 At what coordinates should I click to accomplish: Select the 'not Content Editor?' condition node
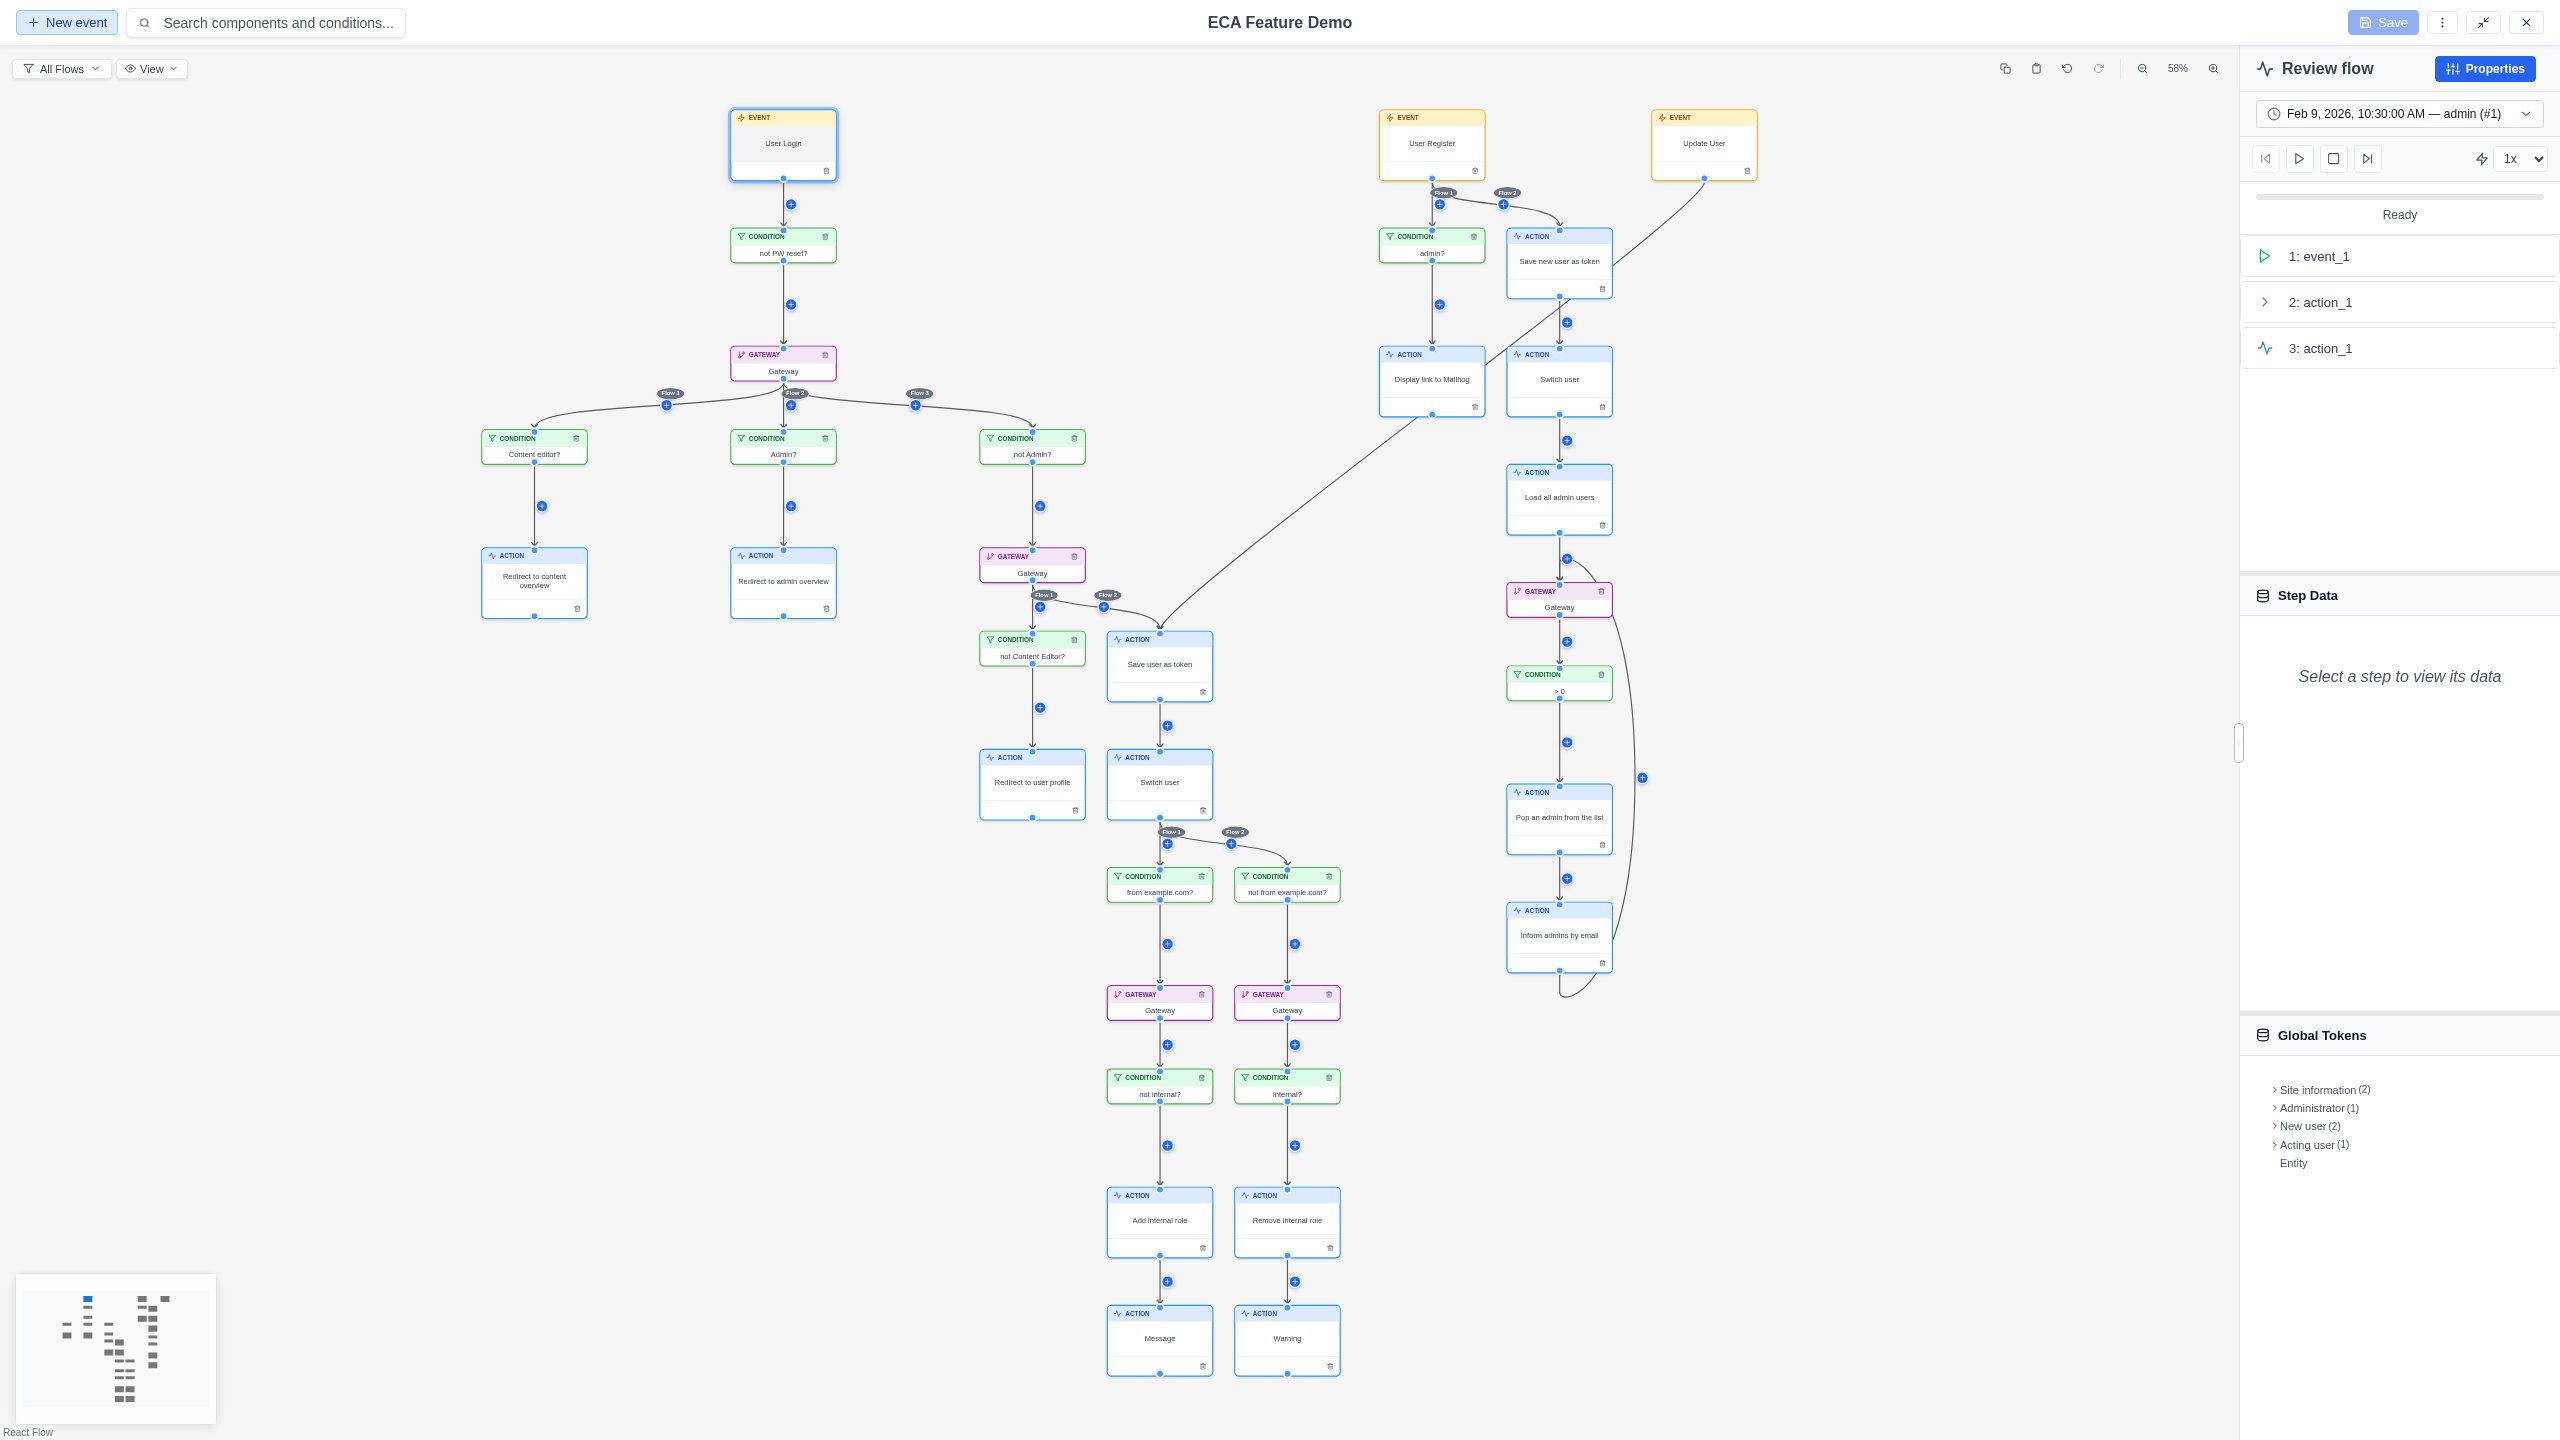tap(1032, 649)
